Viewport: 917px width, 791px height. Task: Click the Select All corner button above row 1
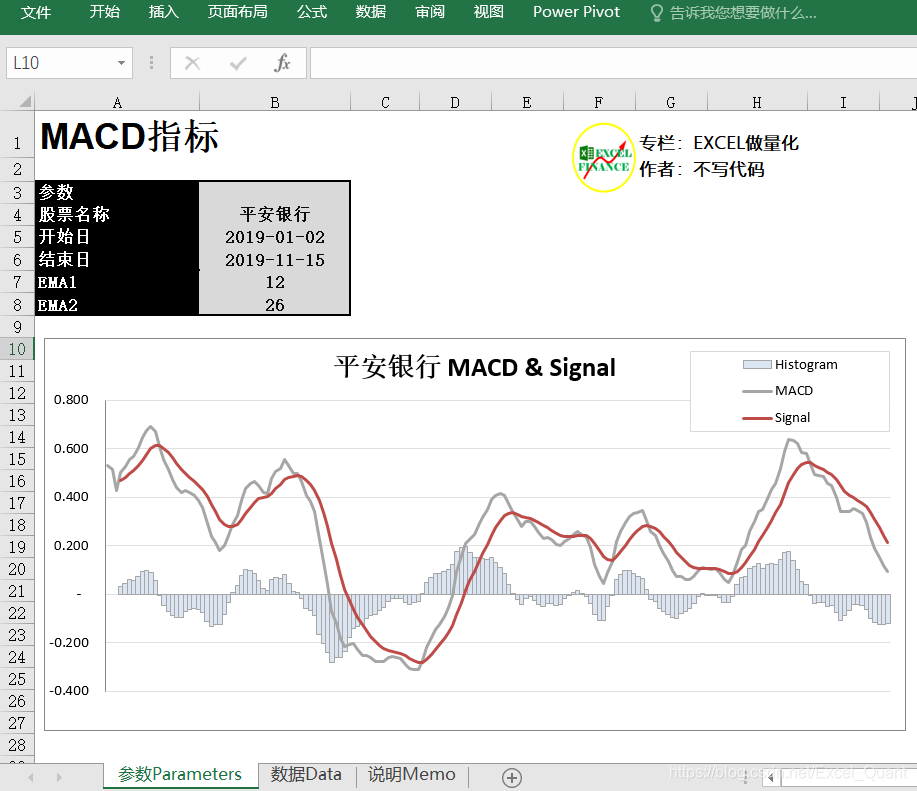[25, 101]
